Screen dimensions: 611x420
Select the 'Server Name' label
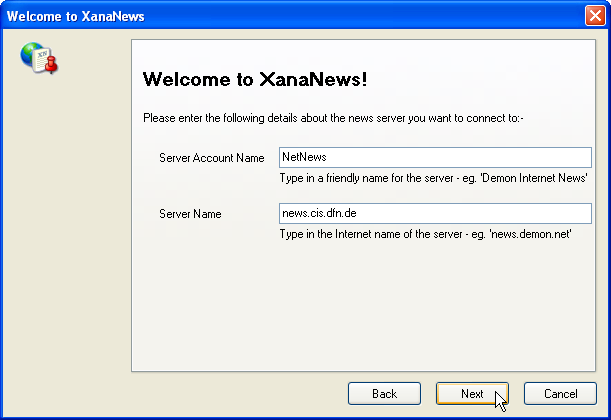tap(190, 214)
